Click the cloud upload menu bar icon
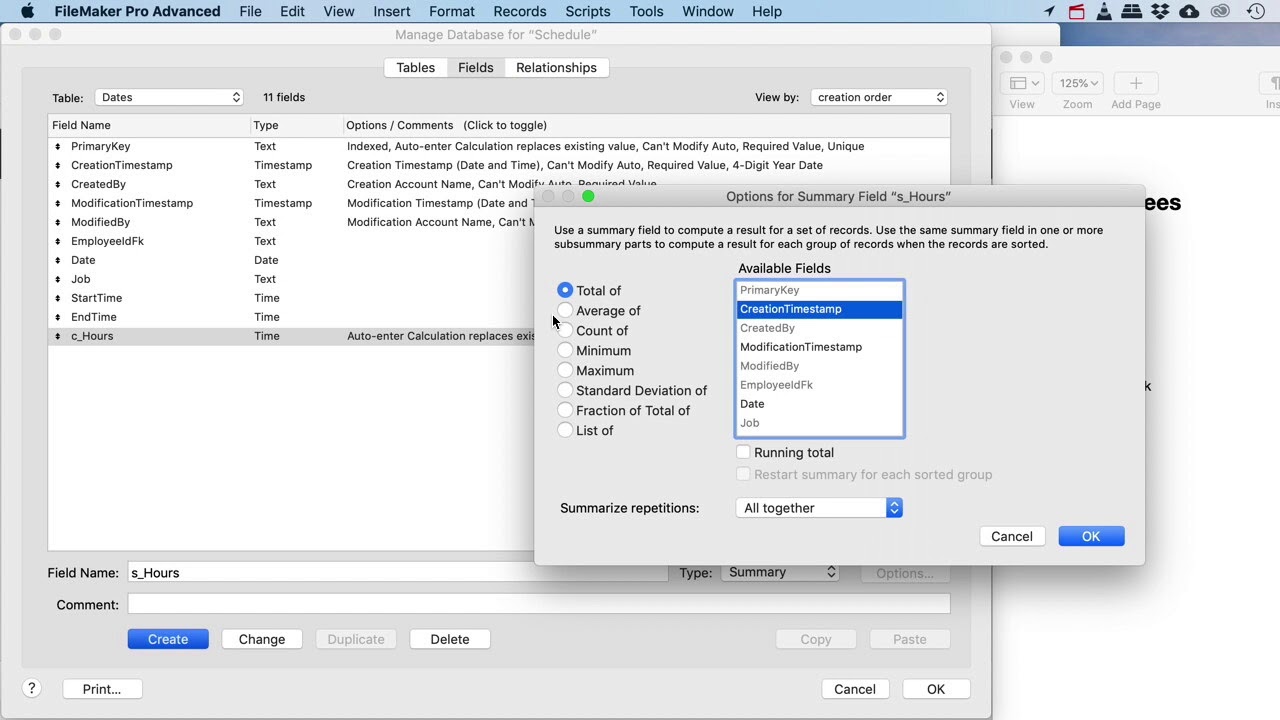Viewport: 1280px width, 720px height. 1189,11
